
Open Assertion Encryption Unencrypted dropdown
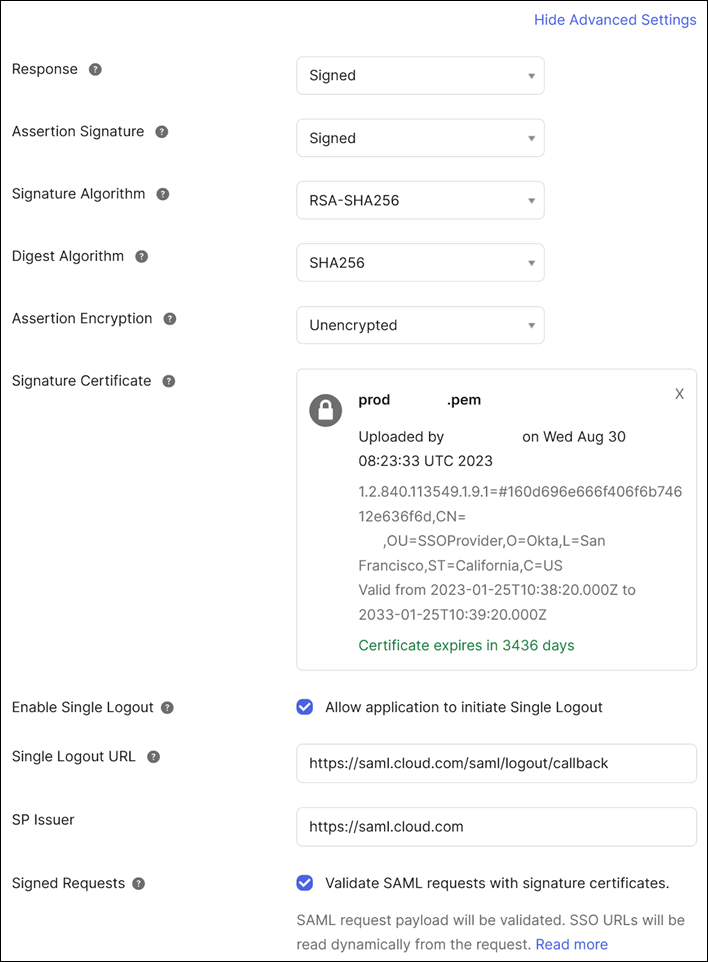click(420, 325)
